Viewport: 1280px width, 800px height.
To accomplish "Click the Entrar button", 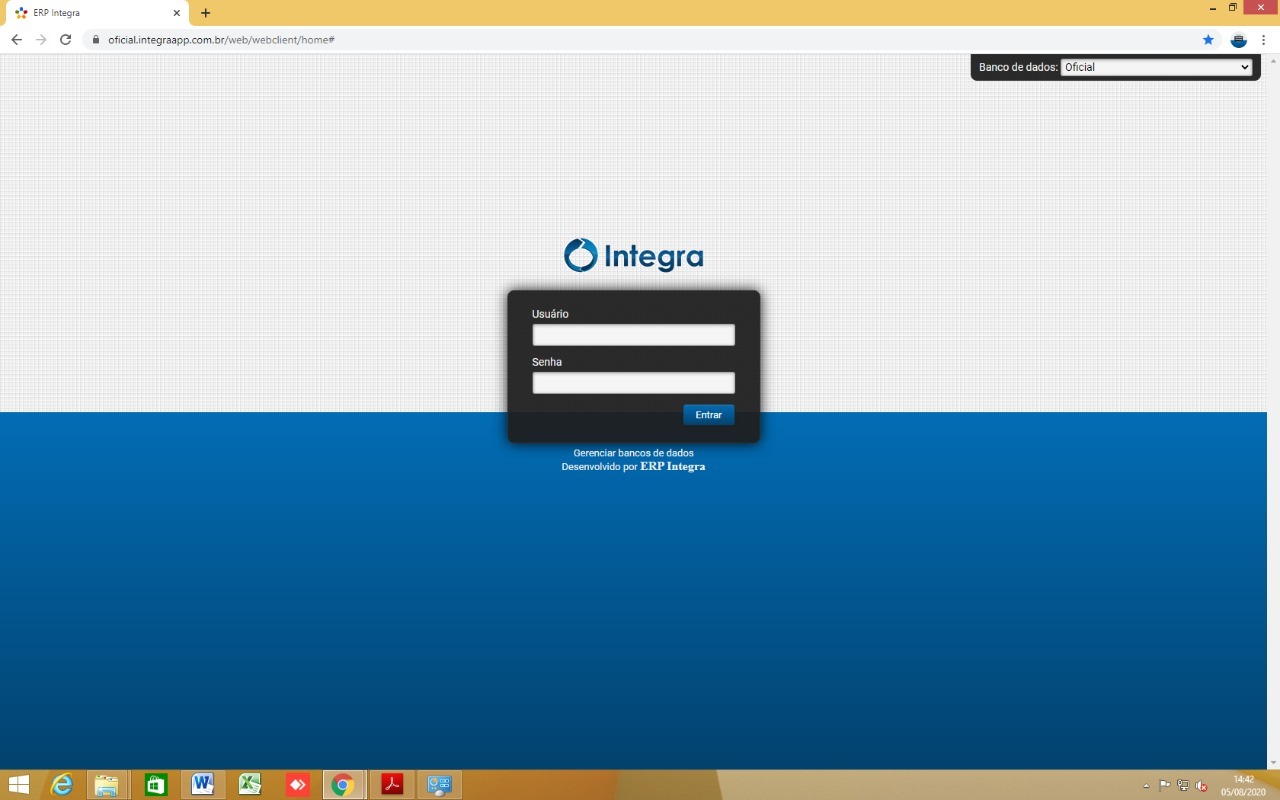I will click(708, 415).
